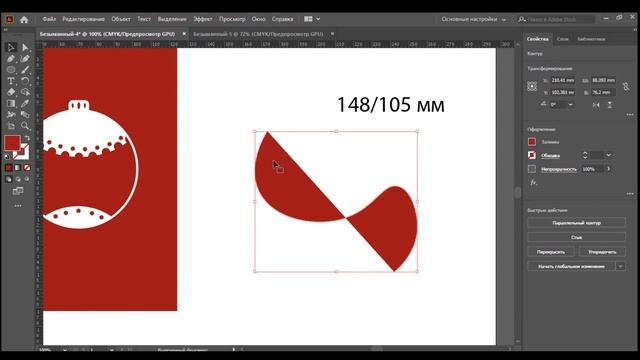Select the Shape Builder tool
This screenshot has height=360, width=640.
(25, 92)
